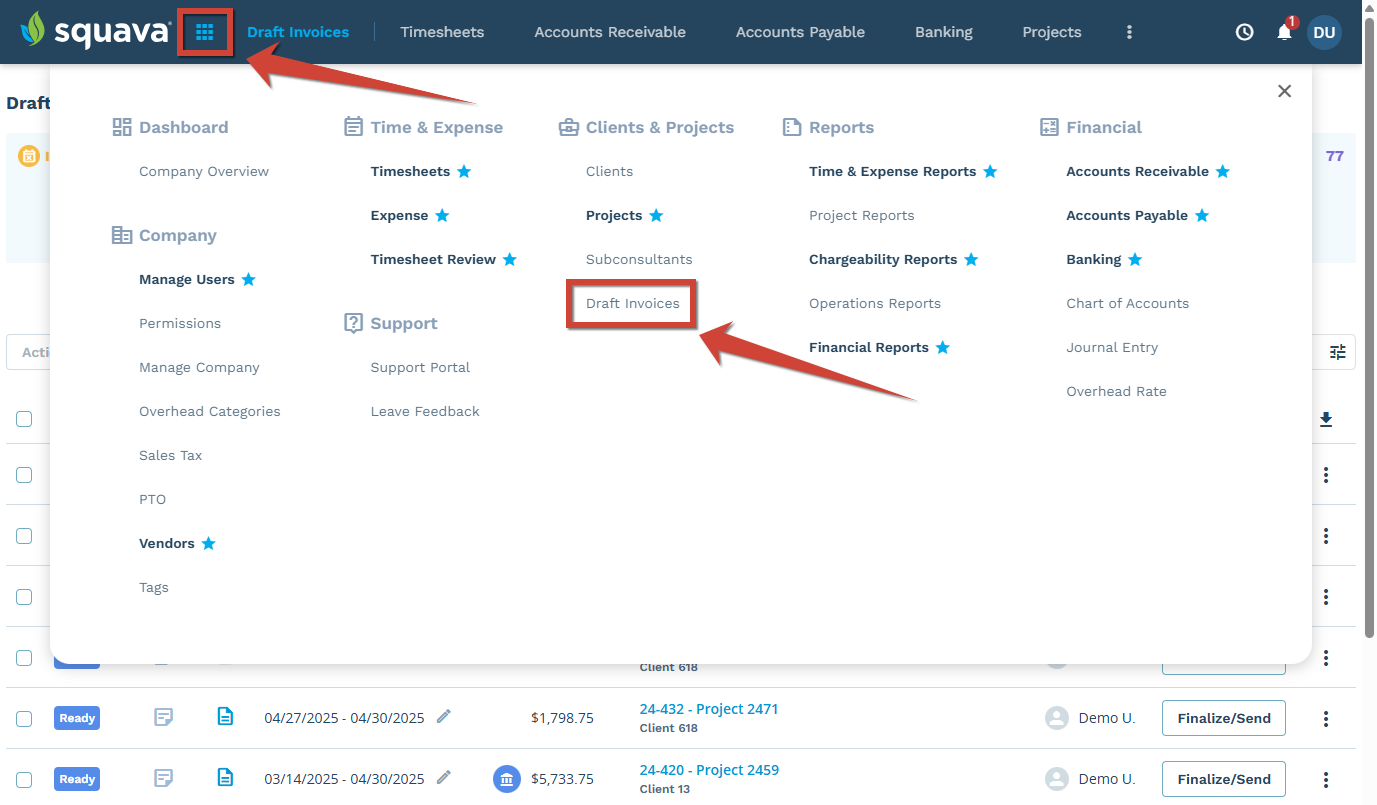
Task: Open Overhead Rate menu entry
Action: 1117,391
